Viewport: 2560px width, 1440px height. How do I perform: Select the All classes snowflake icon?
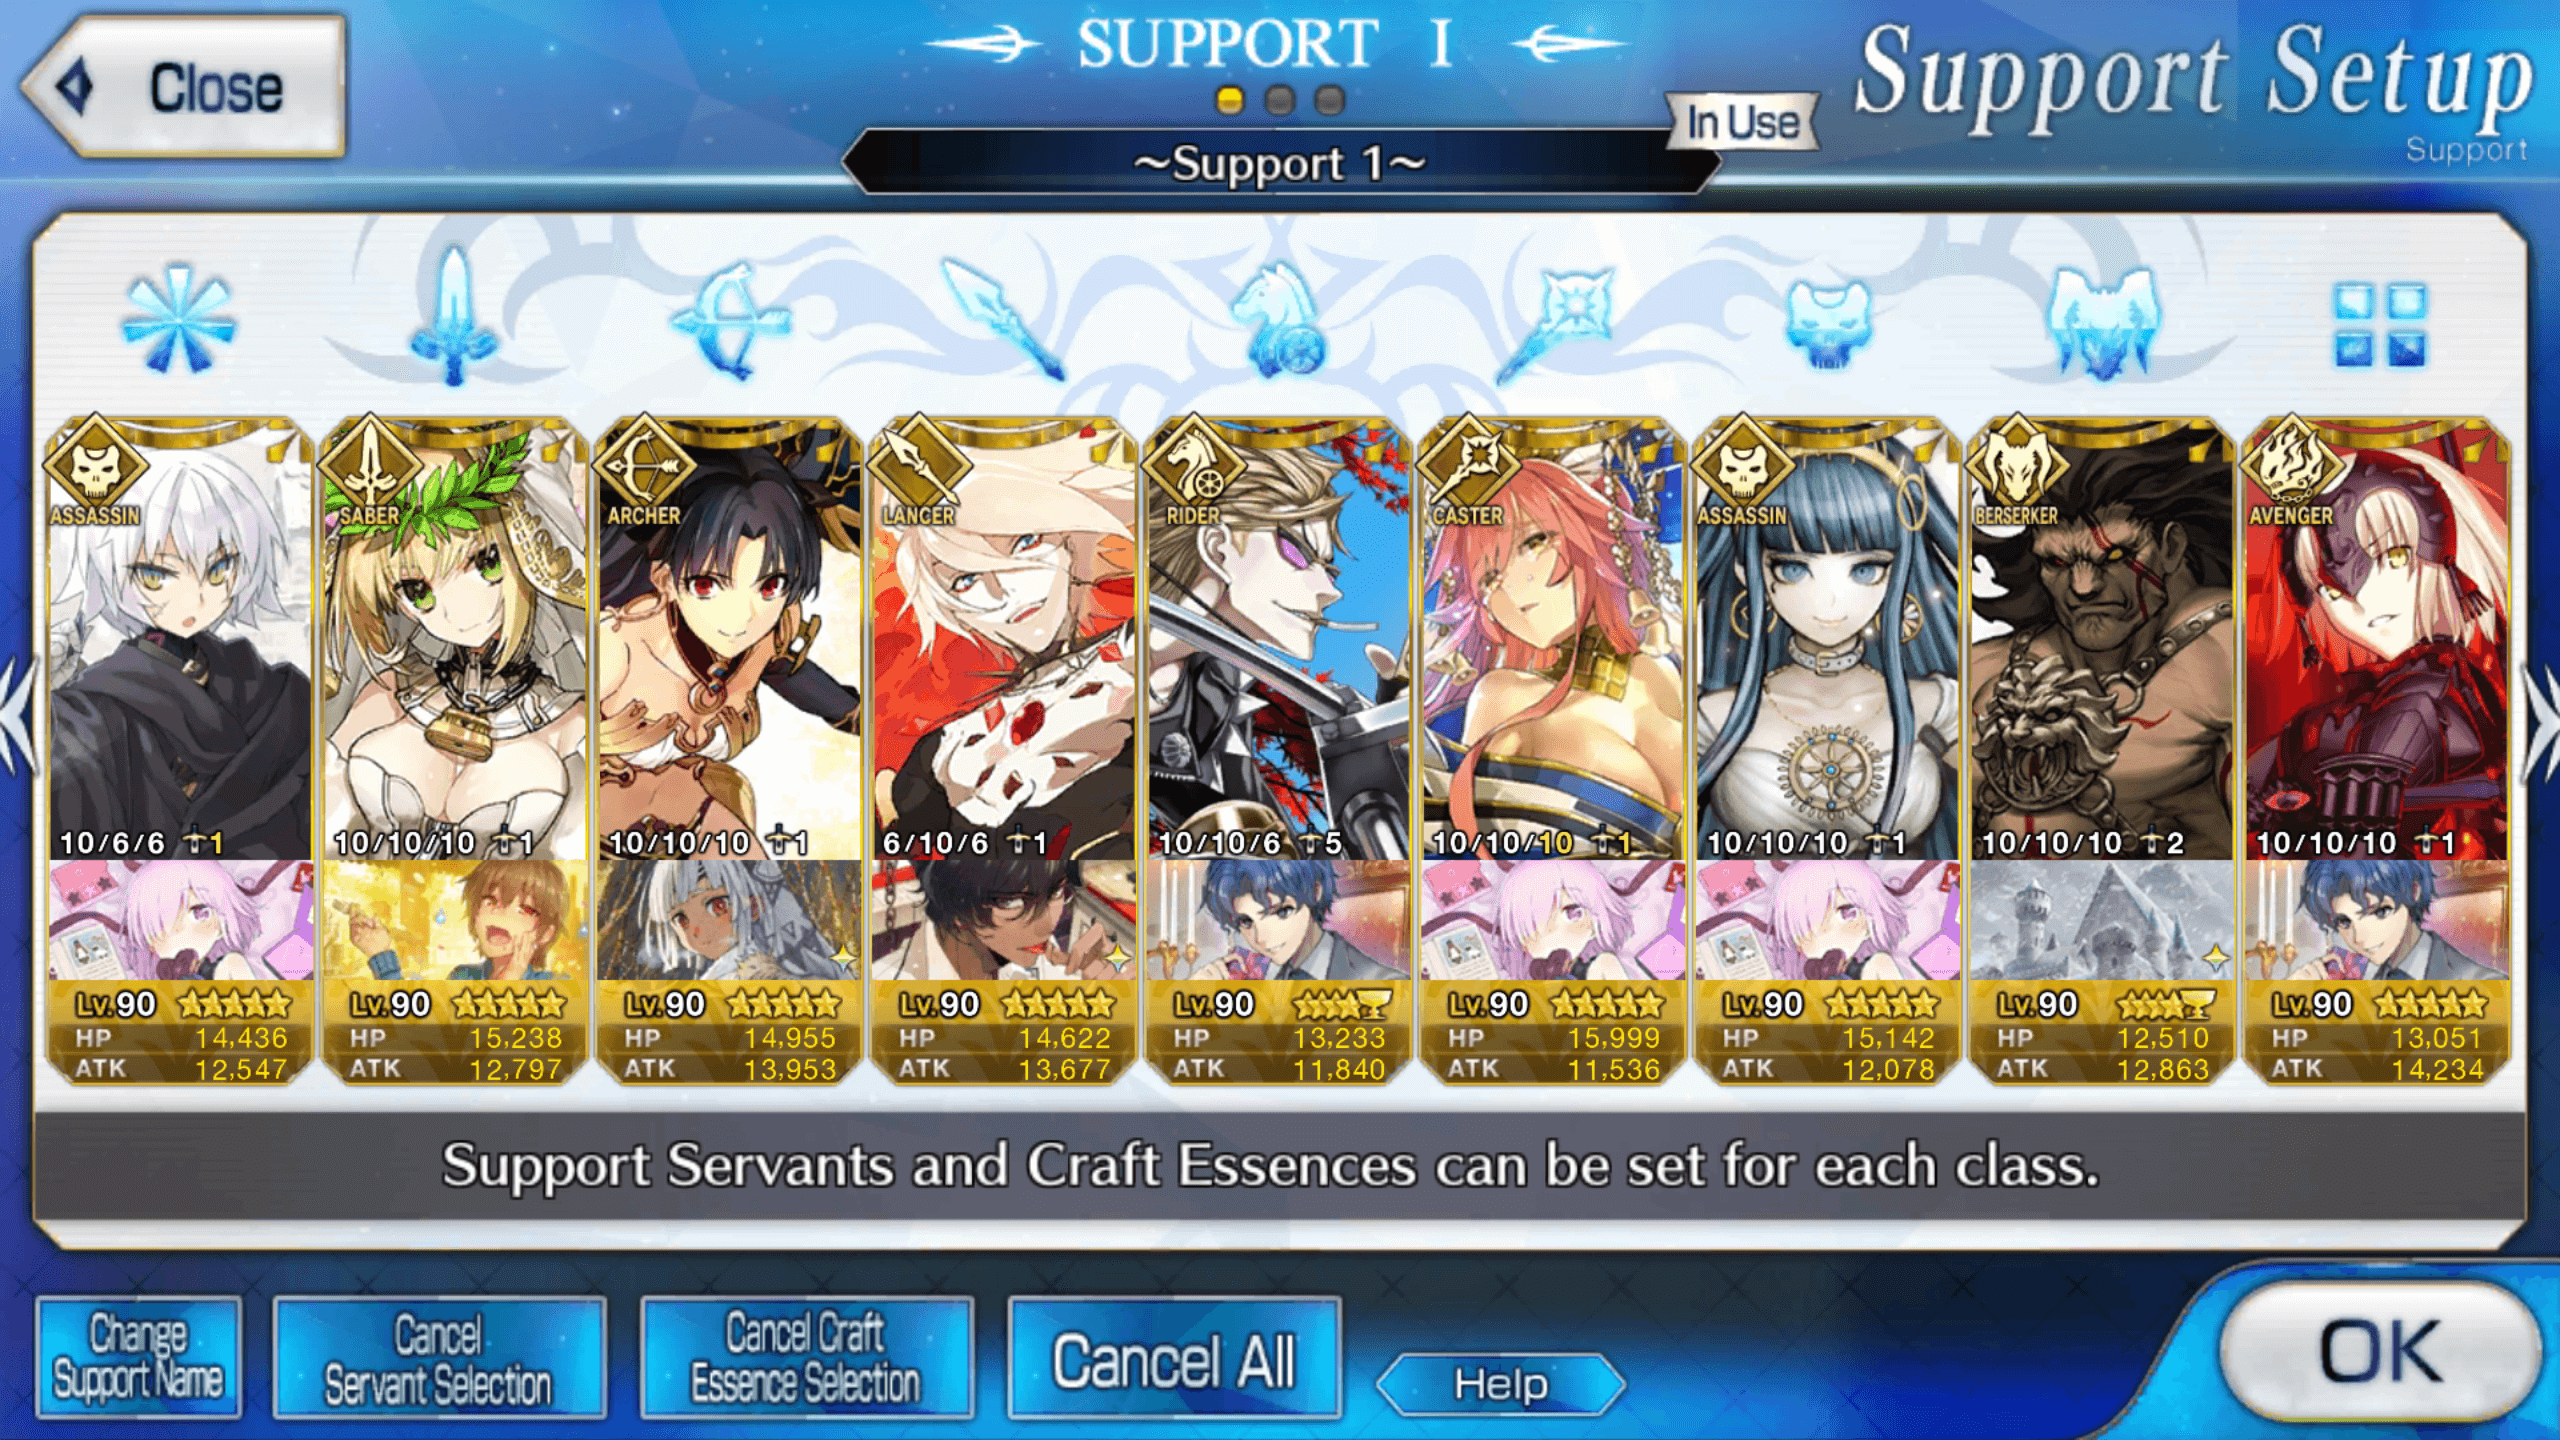[x=178, y=318]
